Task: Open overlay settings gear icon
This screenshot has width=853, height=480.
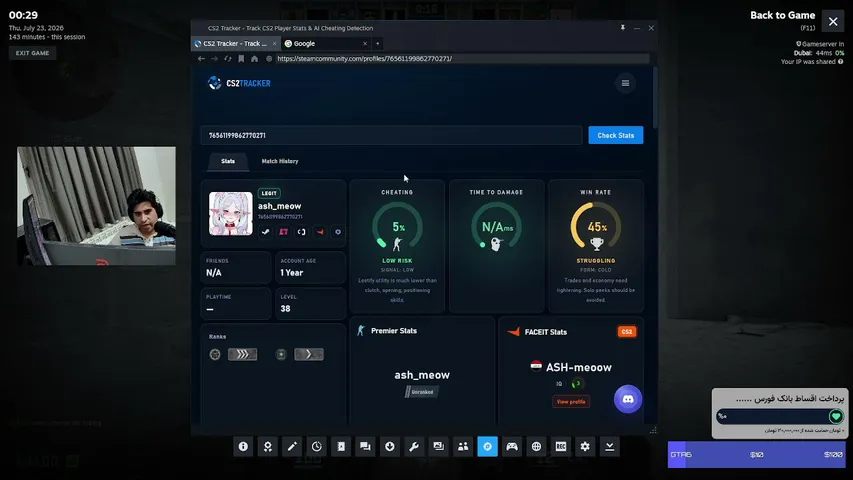Action: click(x=585, y=446)
